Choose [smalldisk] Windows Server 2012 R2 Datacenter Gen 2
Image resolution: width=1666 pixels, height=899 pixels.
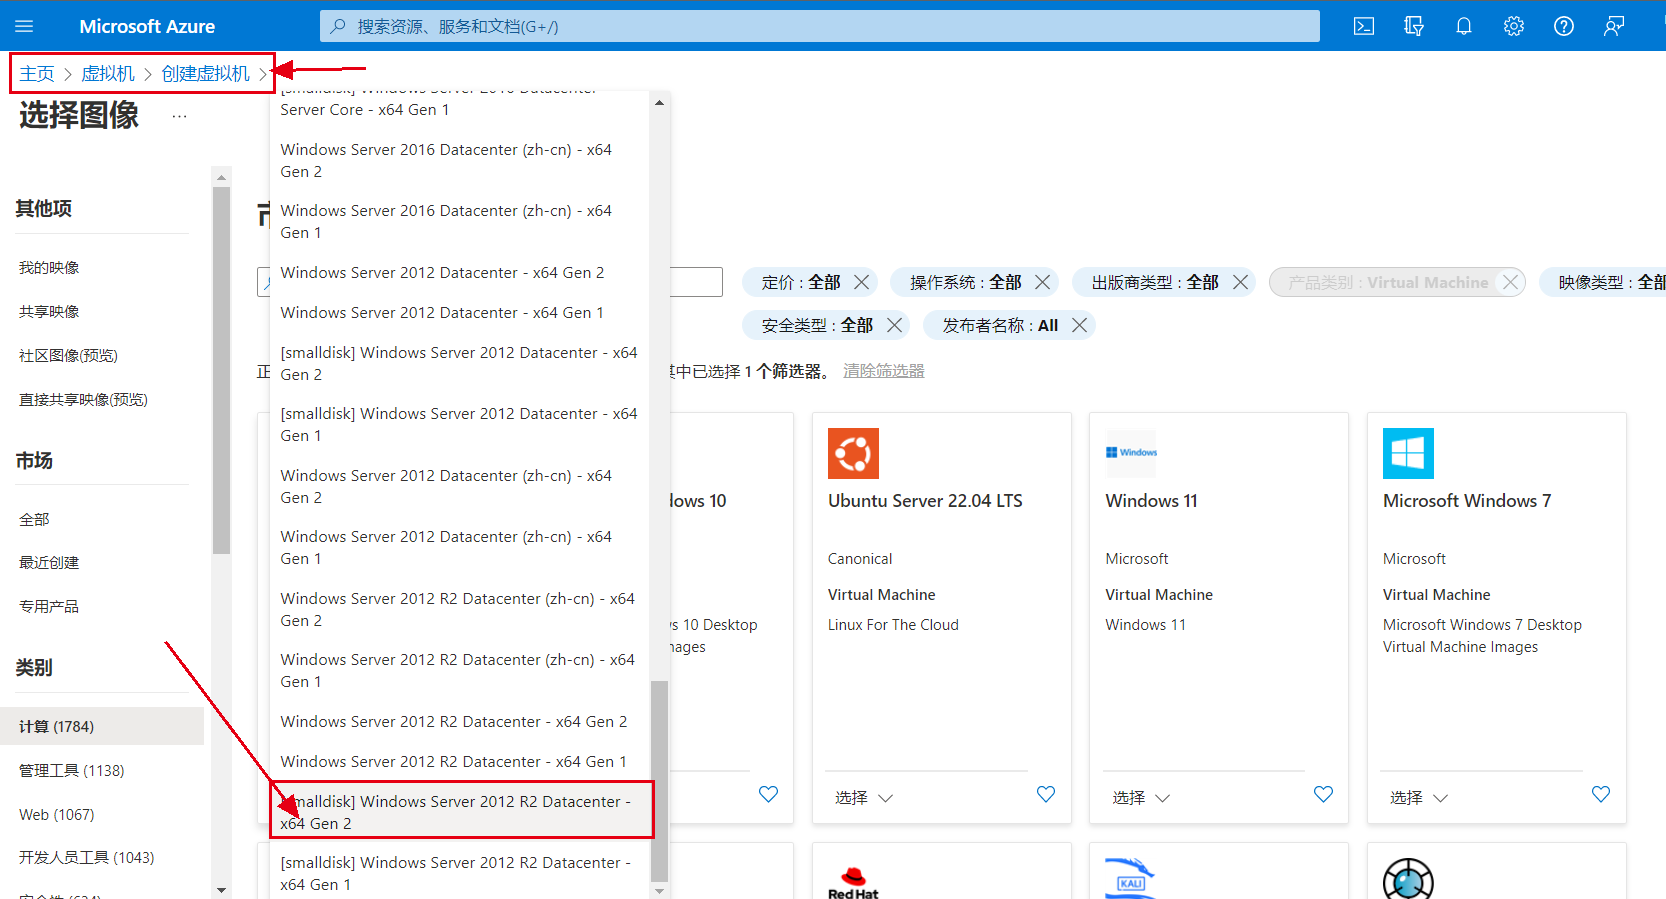tap(459, 812)
